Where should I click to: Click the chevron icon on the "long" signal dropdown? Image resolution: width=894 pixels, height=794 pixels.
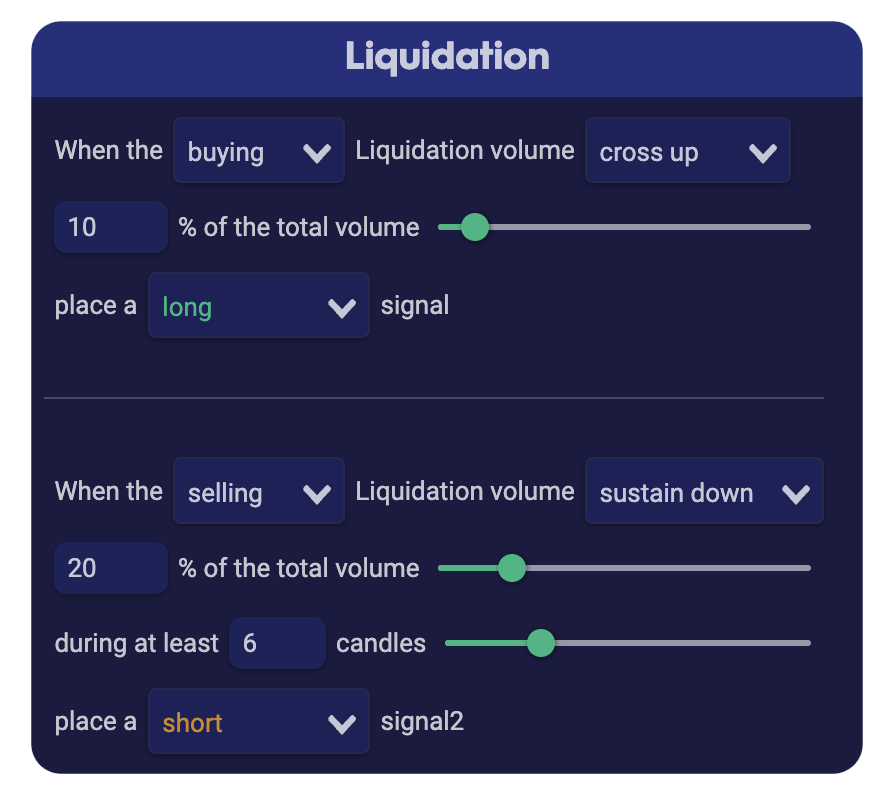point(344,305)
